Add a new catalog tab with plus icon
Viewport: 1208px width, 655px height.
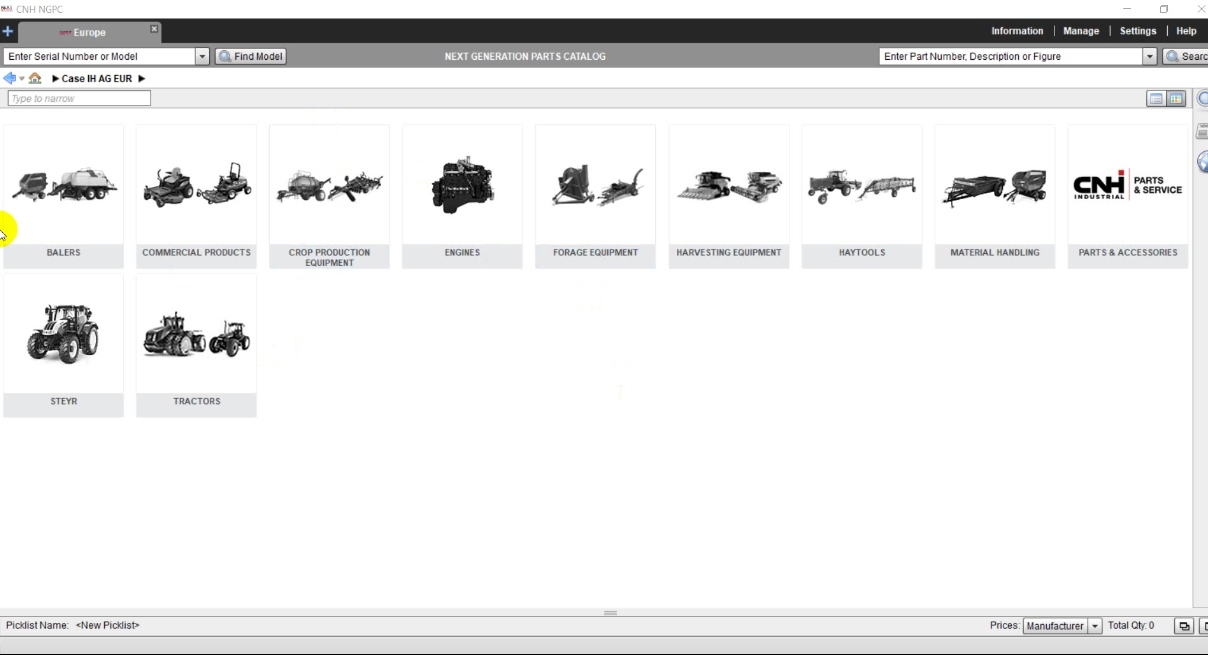[7, 31]
